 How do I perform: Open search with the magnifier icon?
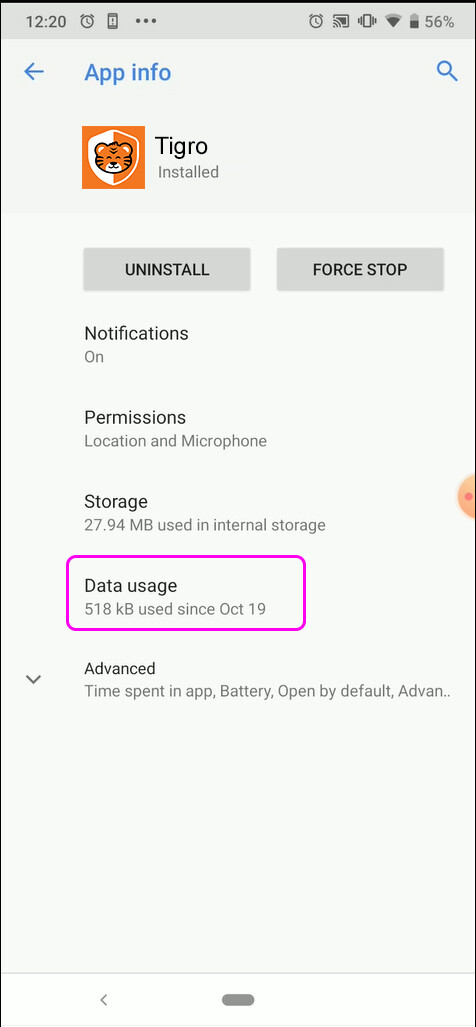(x=447, y=71)
